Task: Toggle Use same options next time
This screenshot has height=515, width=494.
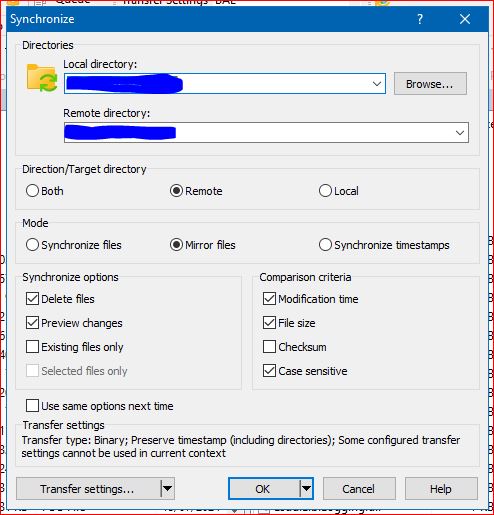Action: 32,406
